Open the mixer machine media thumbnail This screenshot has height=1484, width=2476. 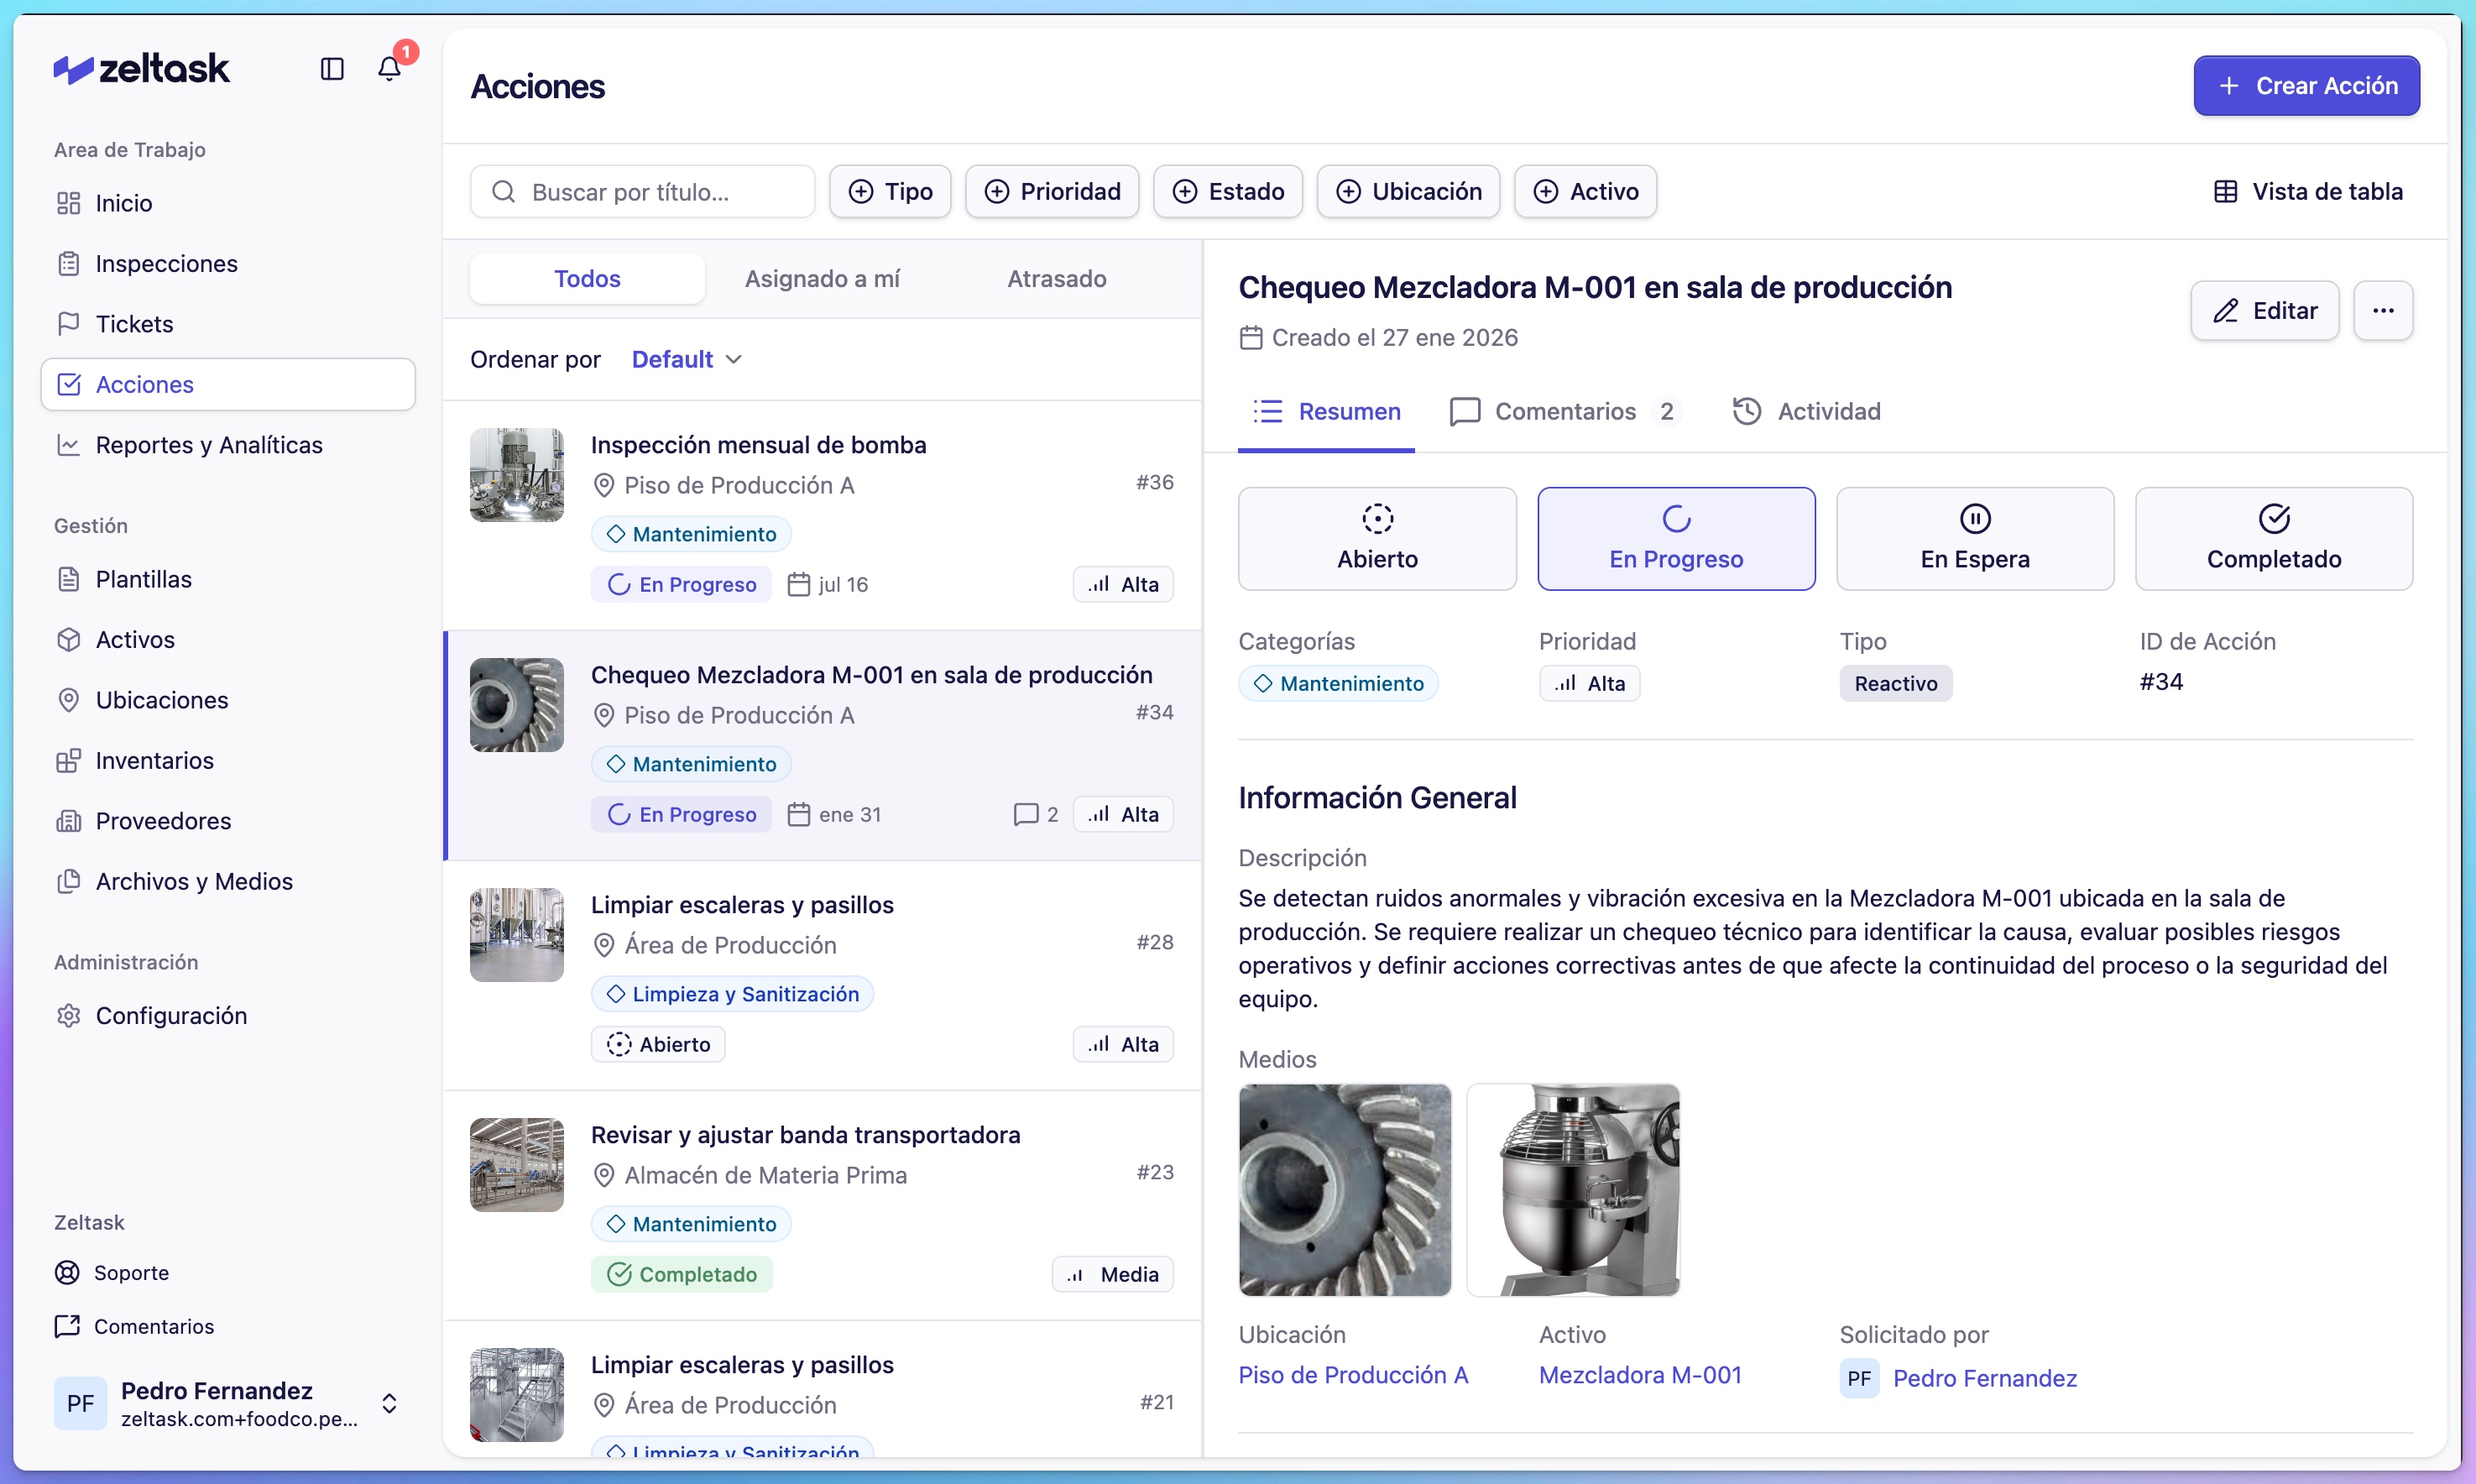pyautogui.click(x=1573, y=1190)
